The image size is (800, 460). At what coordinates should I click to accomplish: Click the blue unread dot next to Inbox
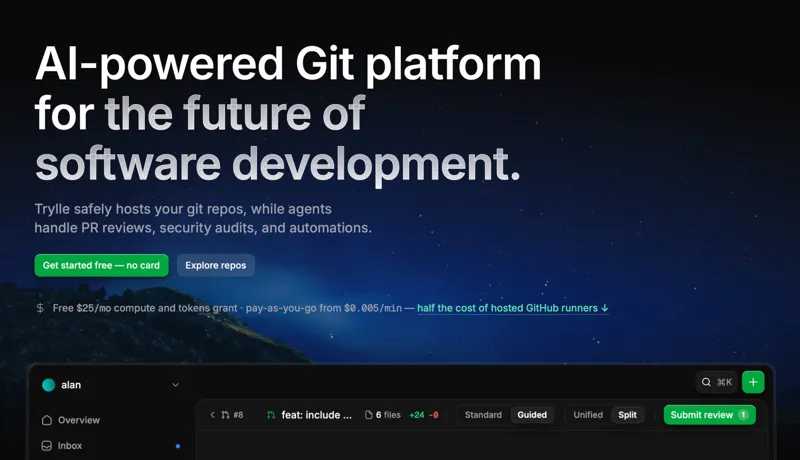(x=178, y=446)
